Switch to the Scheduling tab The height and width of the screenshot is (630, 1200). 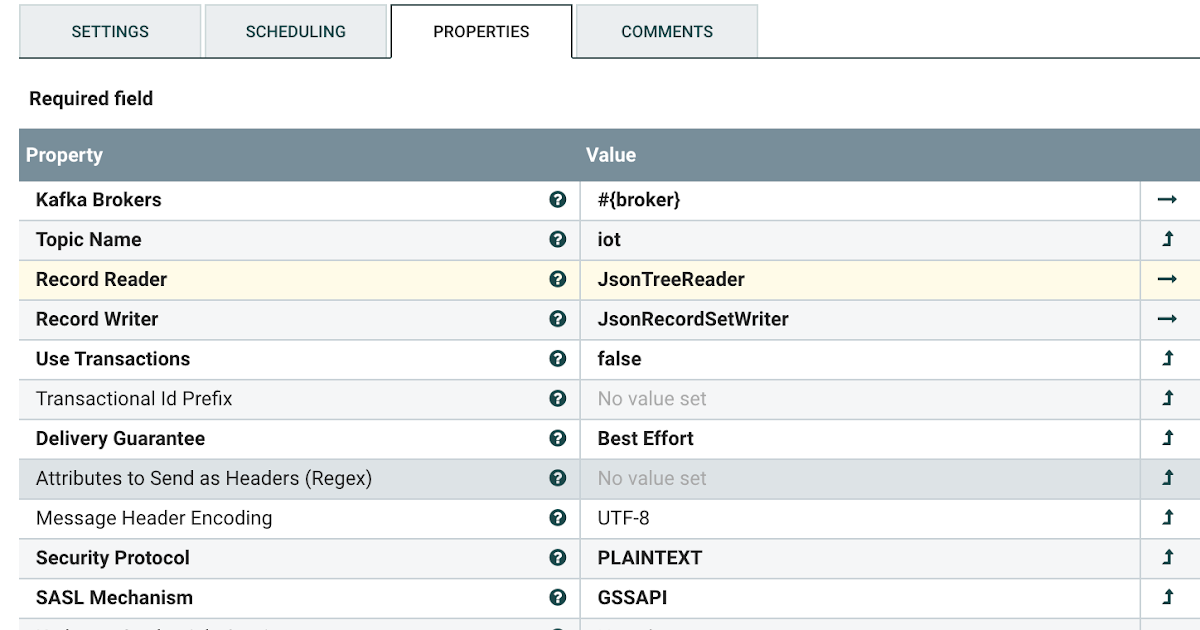(296, 31)
